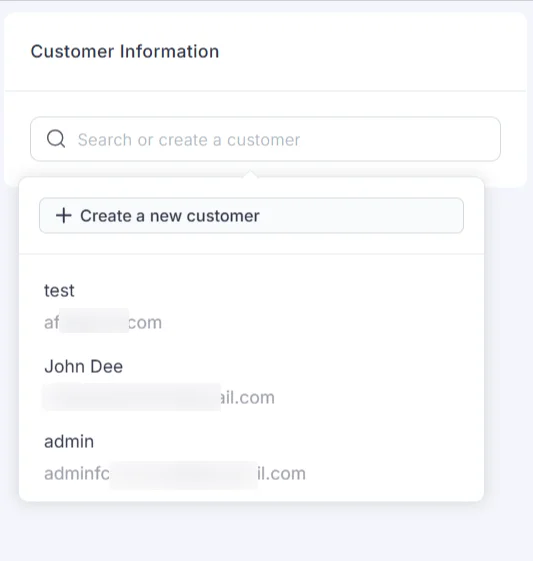
Task: Click the email under John Dee
Action: point(158,397)
